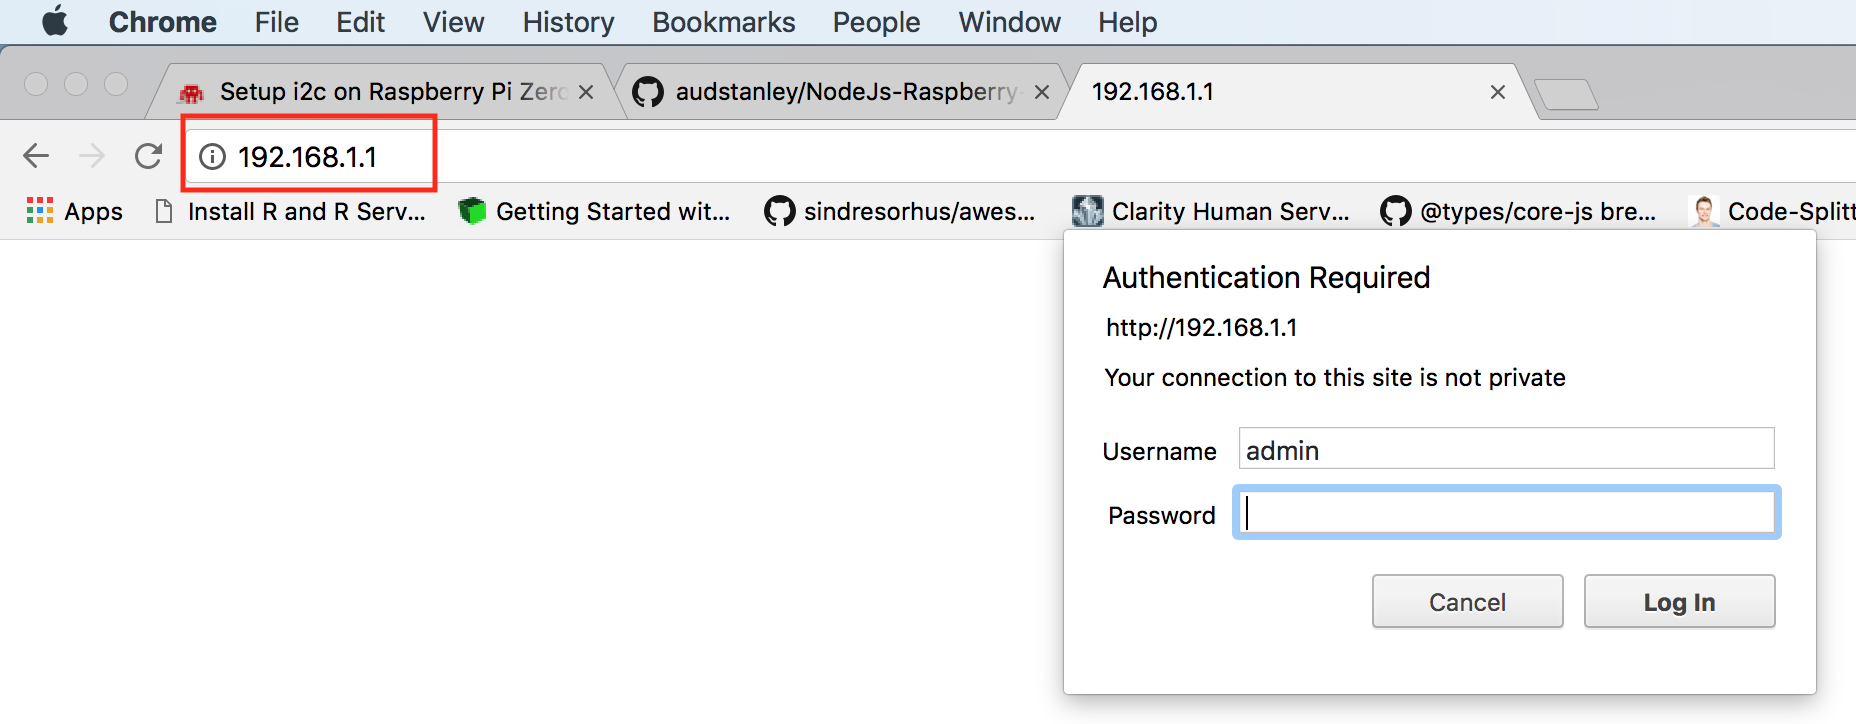The image size is (1856, 724).
Task: Open the Apps grid shortcut
Action: point(75,212)
